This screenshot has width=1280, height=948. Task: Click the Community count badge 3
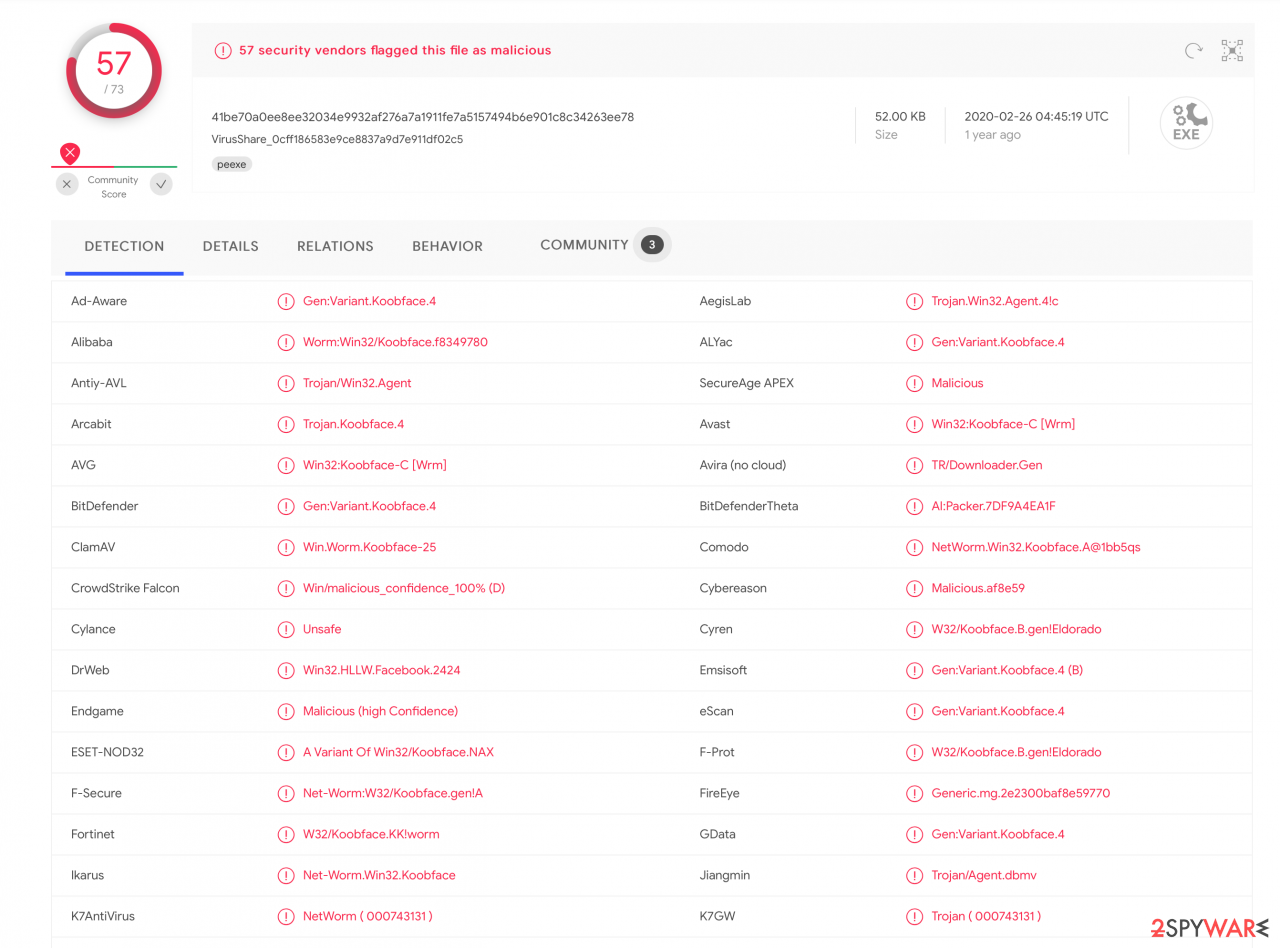[x=652, y=245]
